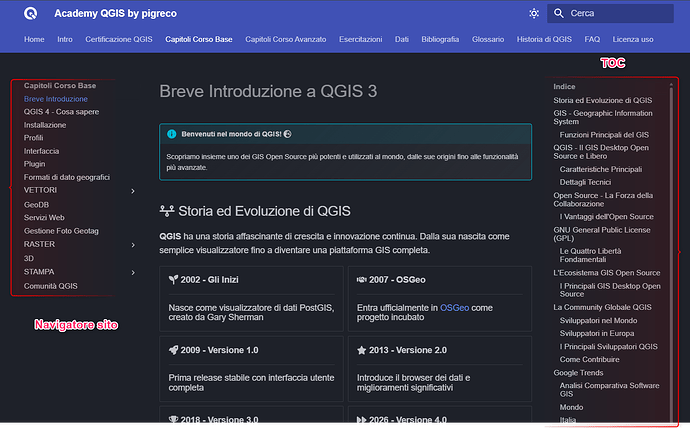Jump to GNU General Public License

[602, 234]
